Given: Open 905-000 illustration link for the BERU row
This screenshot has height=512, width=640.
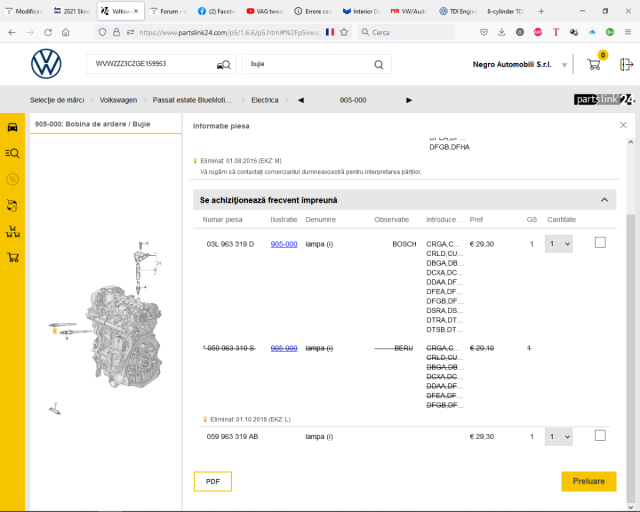Looking at the screenshot, I should point(284,348).
